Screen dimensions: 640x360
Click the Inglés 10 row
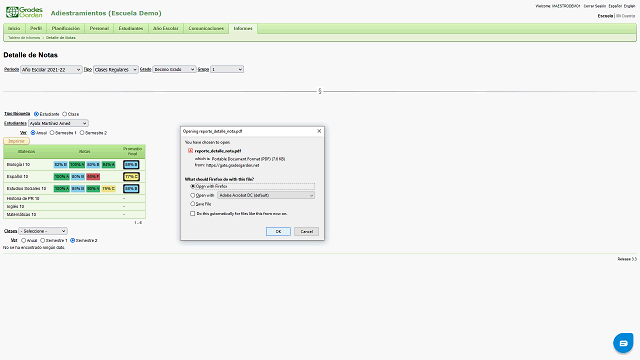(74, 207)
